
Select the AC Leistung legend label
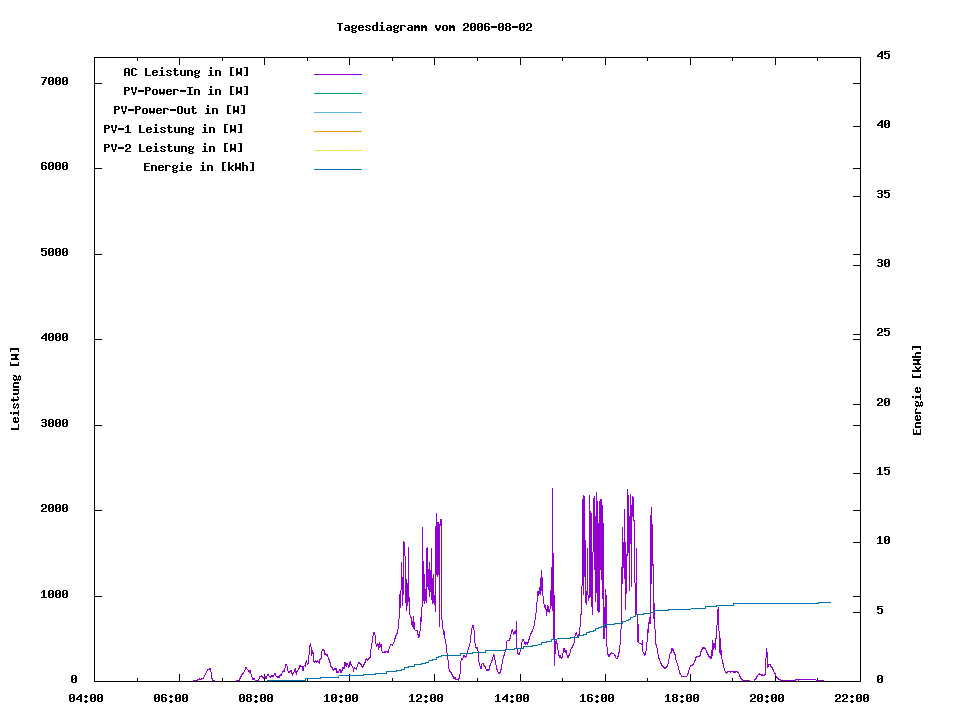click(186, 72)
